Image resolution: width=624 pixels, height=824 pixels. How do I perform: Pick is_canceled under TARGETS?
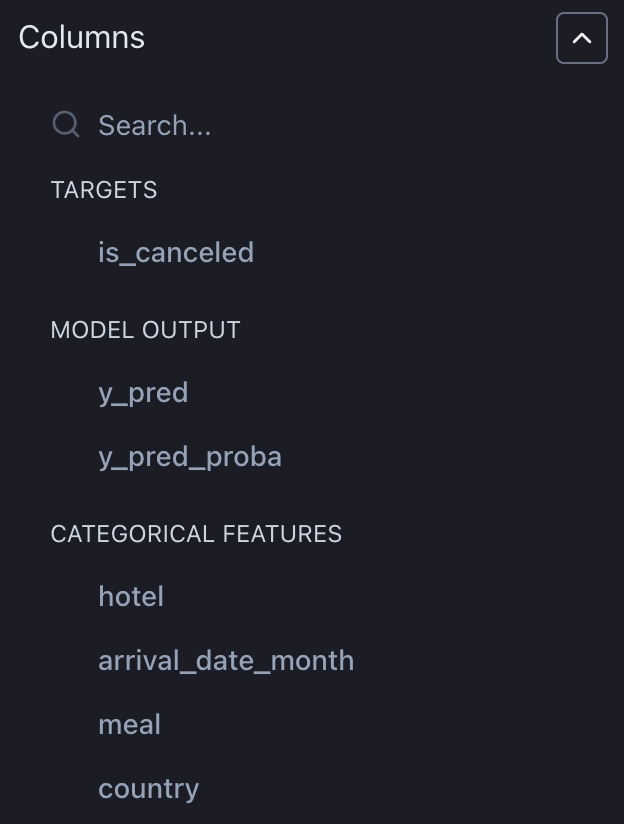(x=176, y=252)
